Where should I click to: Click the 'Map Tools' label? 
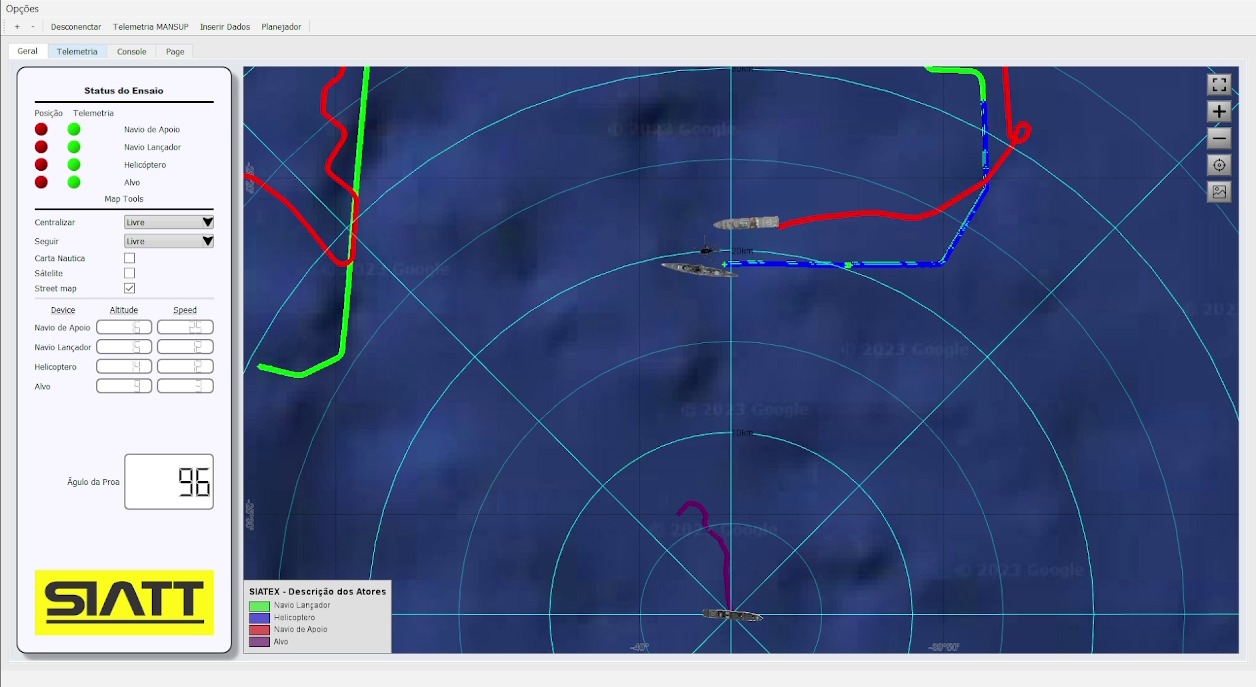tap(124, 199)
